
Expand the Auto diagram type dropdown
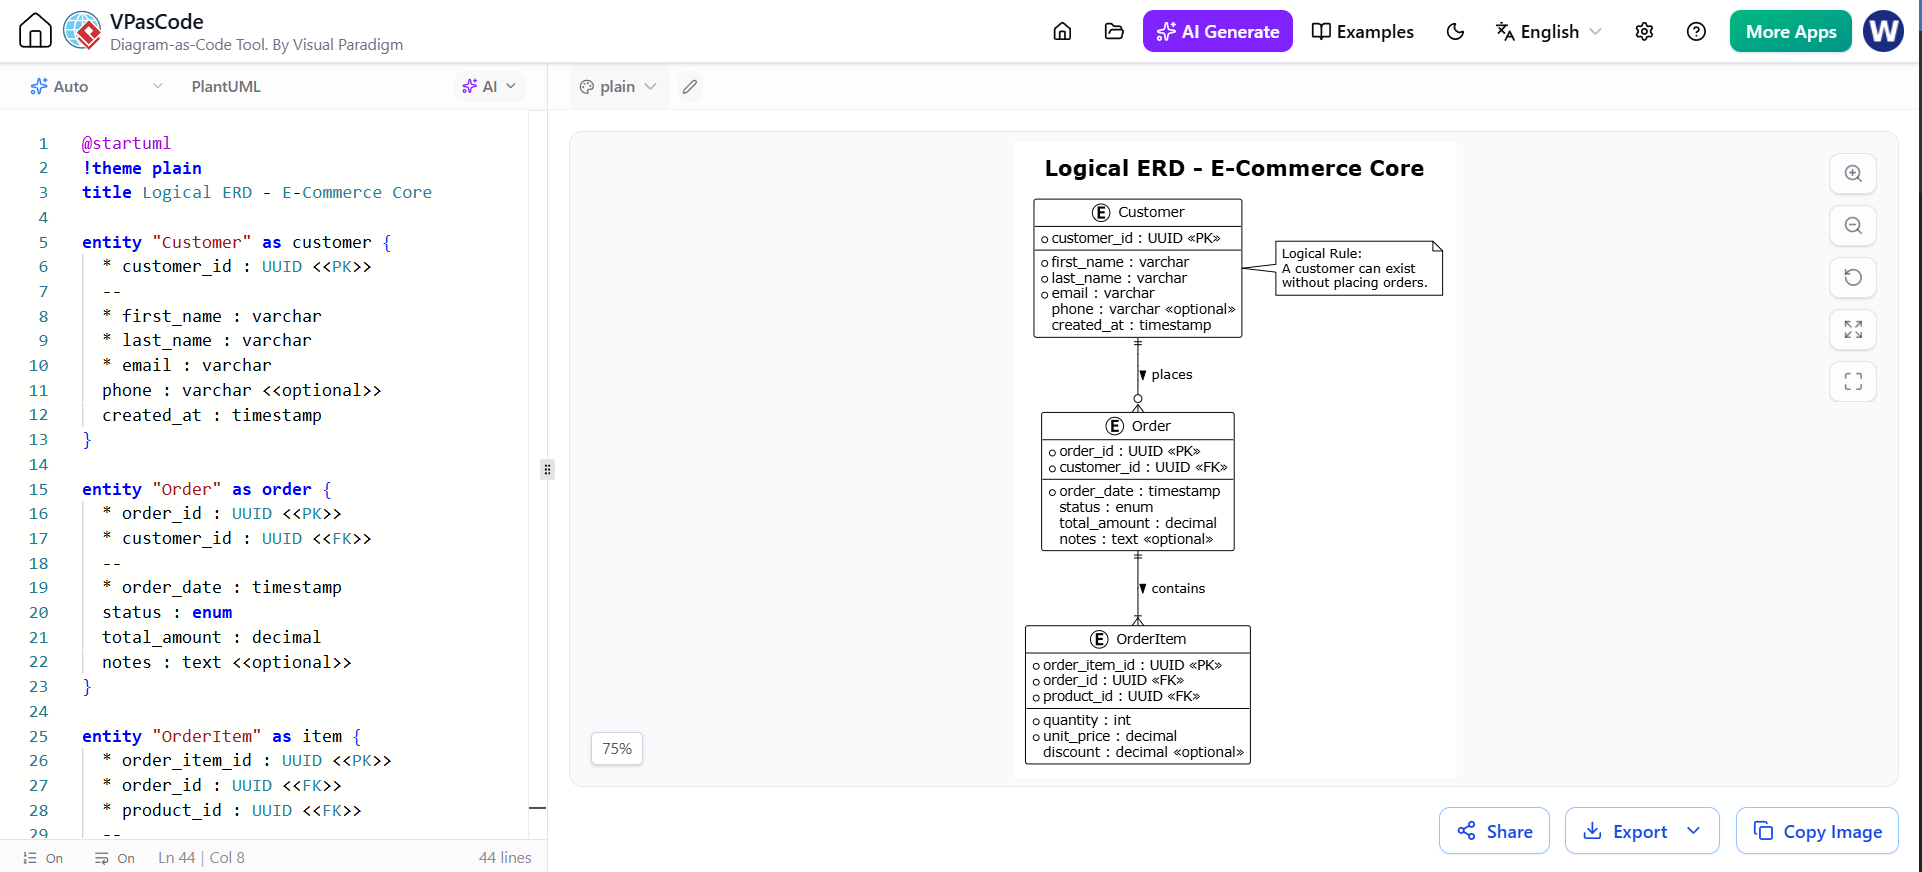coord(96,86)
